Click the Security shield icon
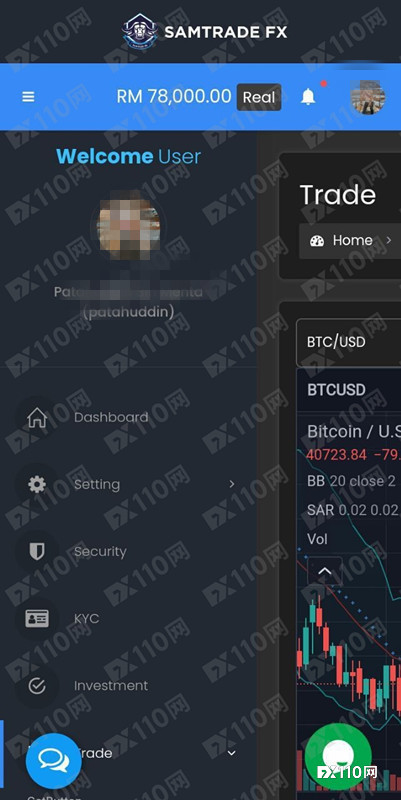This screenshot has width=401, height=800. tap(37, 552)
